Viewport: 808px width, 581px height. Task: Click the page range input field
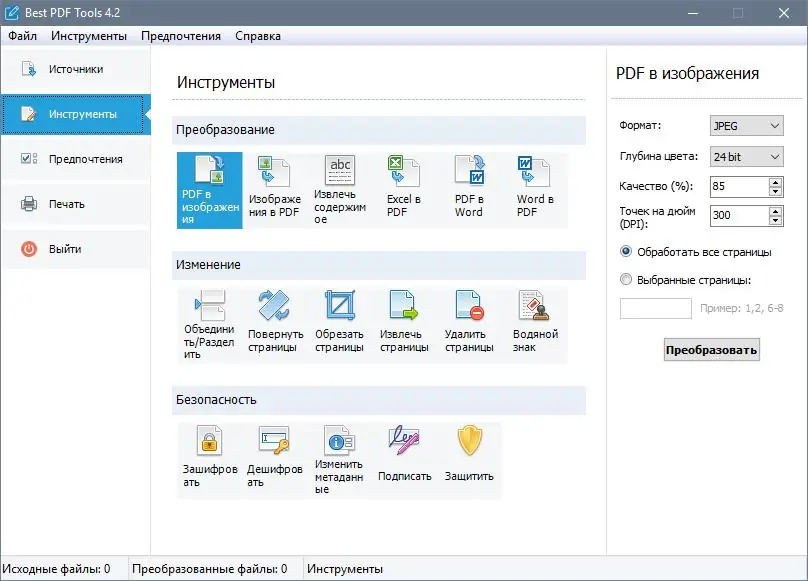click(x=655, y=309)
